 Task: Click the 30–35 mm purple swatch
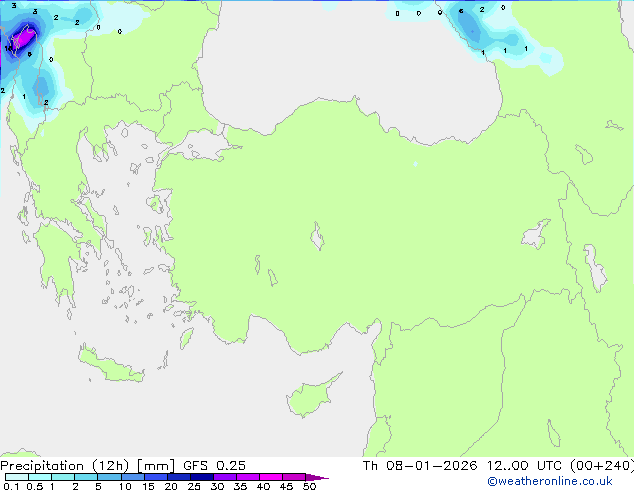[x=225, y=477]
